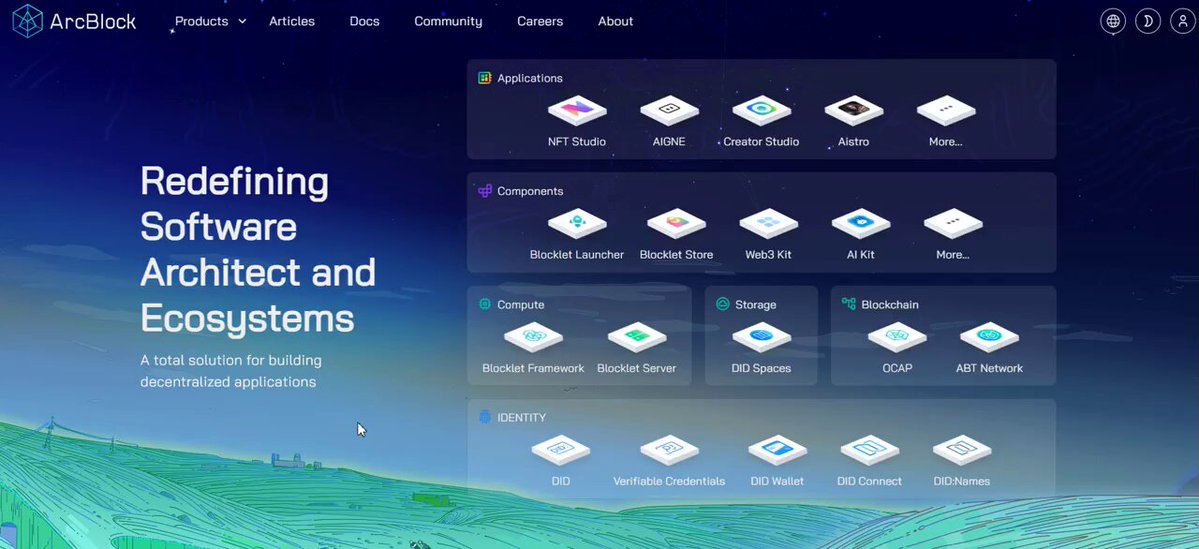
Task: Click the Applications section header icon
Action: (484, 78)
